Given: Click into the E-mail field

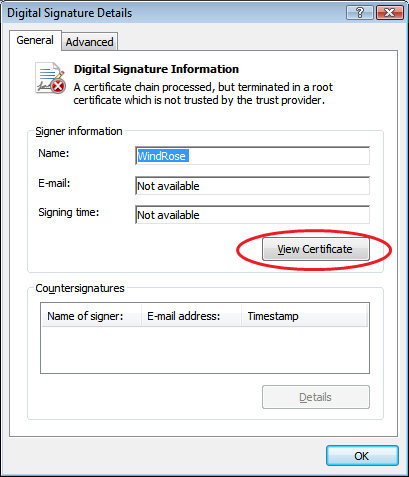Looking at the screenshot, I should coord(252,186).
